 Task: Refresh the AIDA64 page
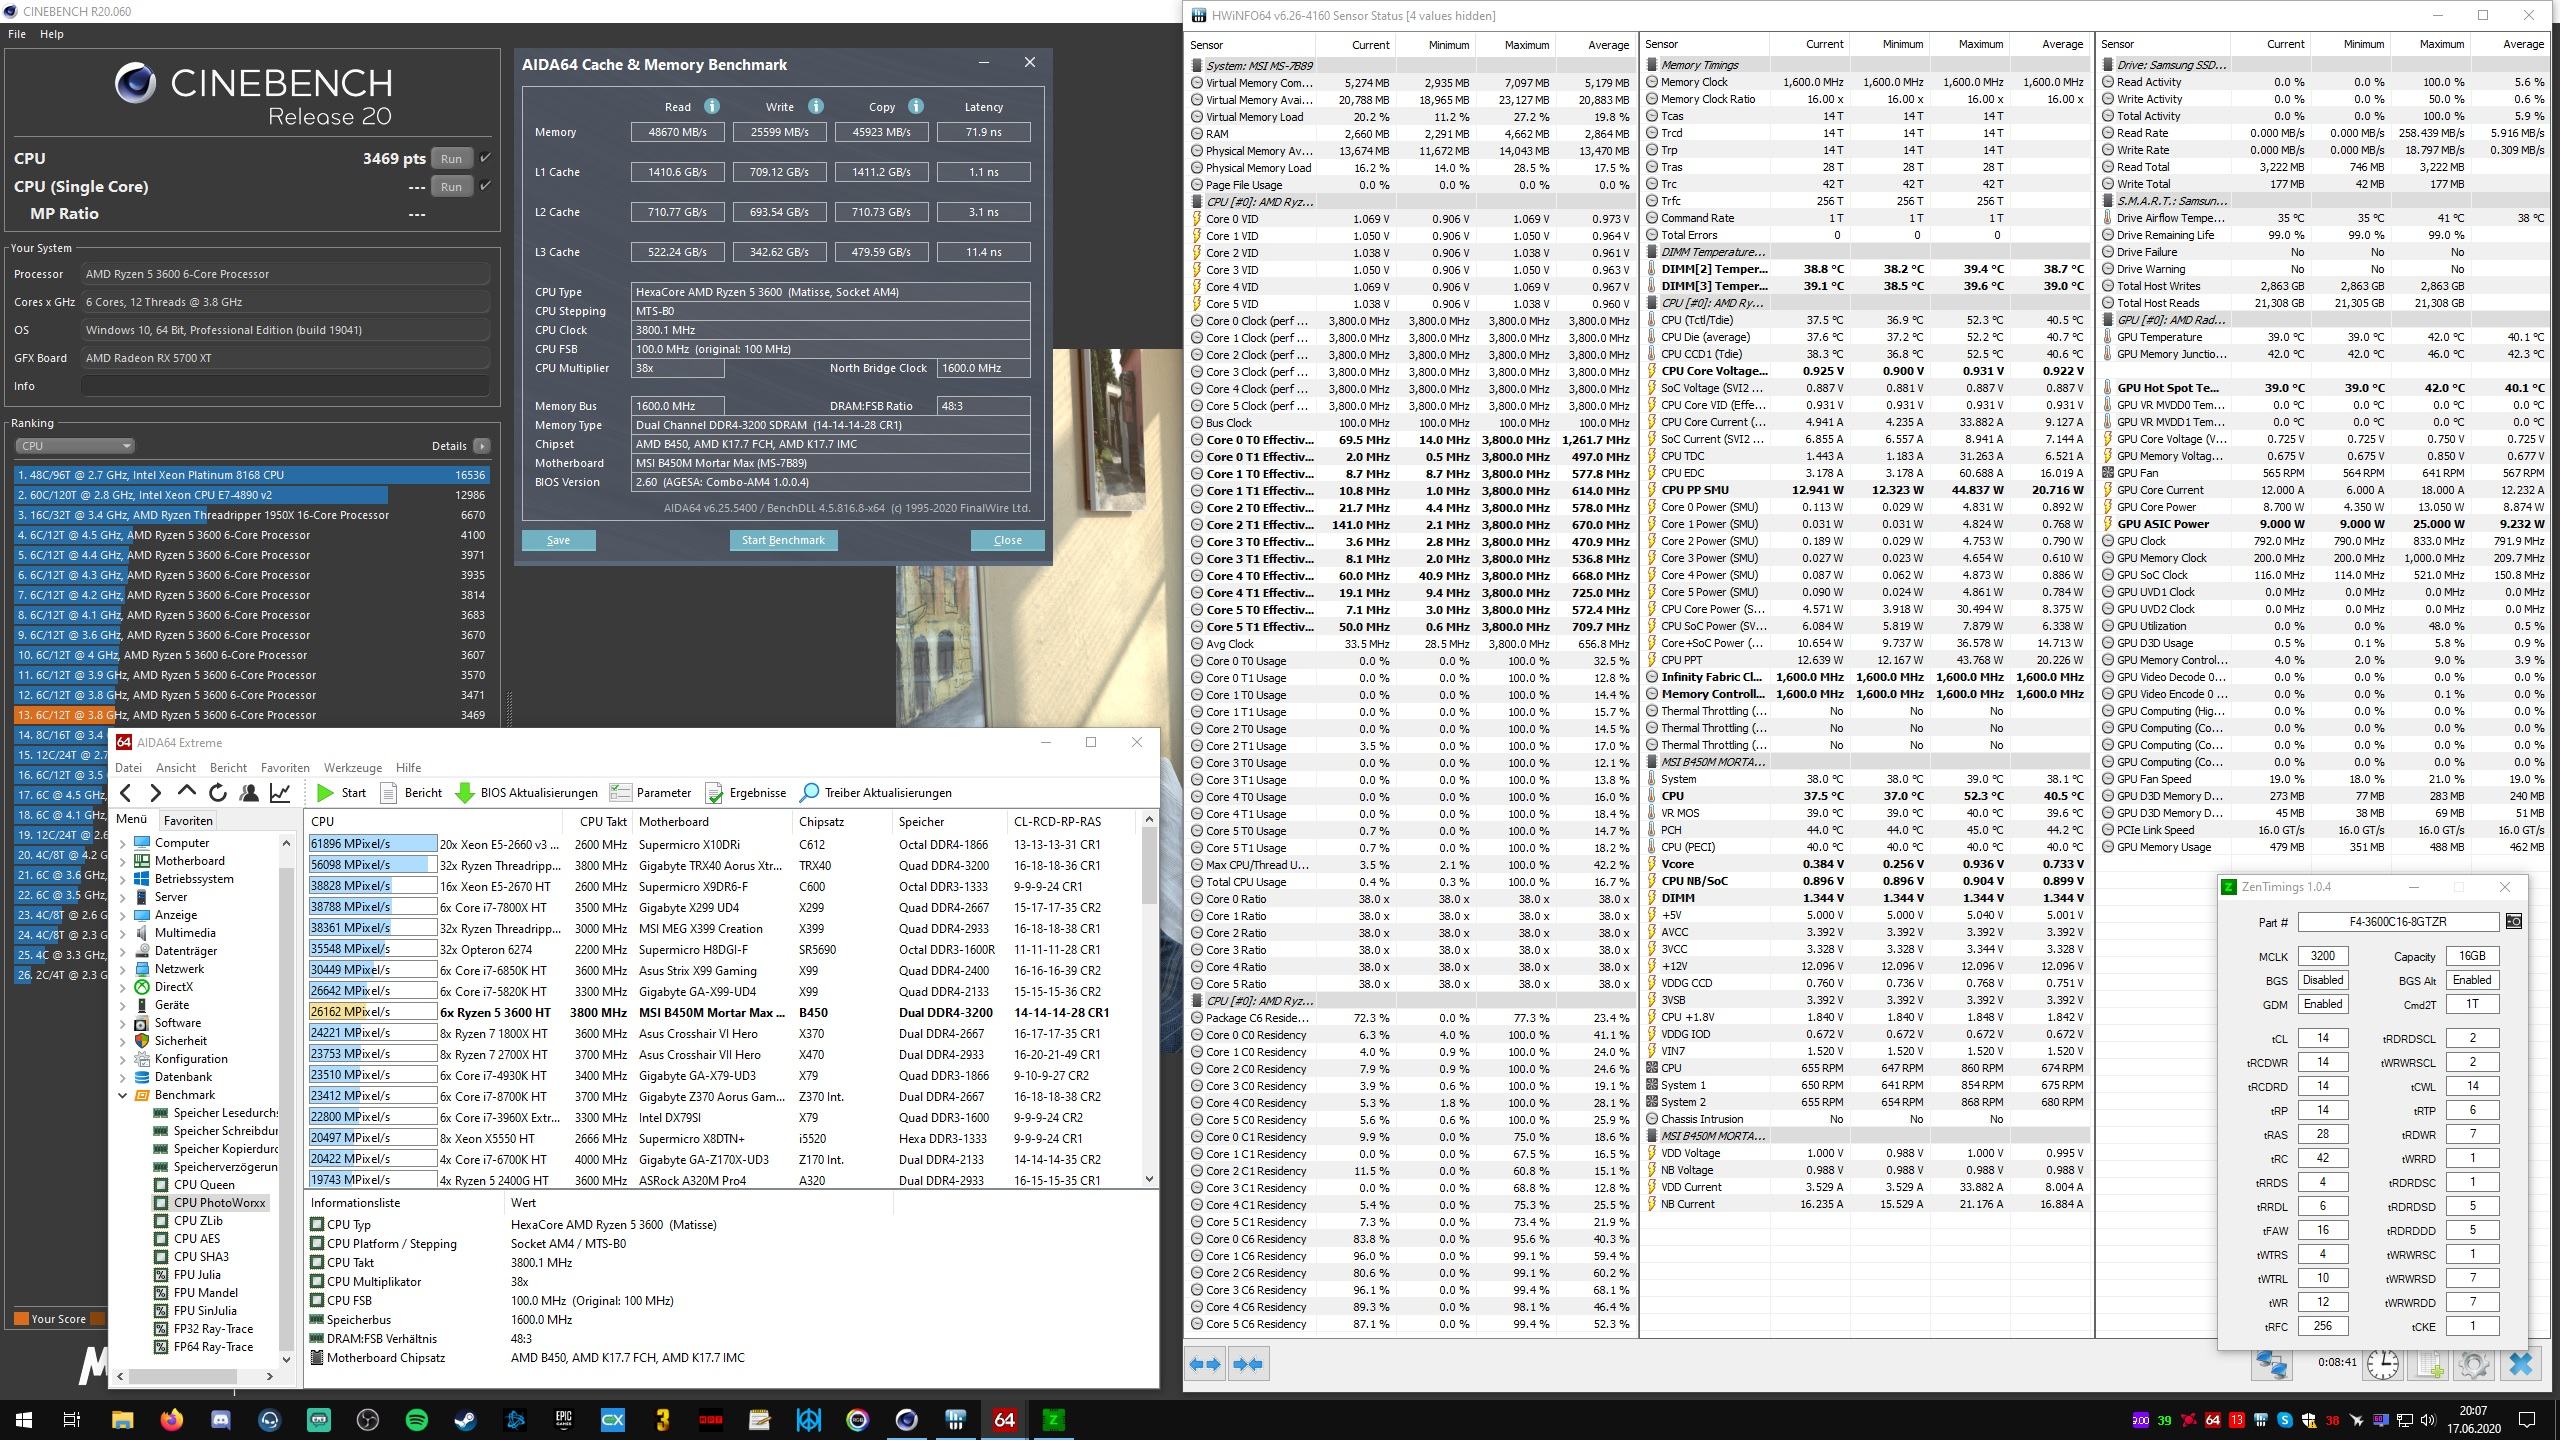[x=217, y=793]
